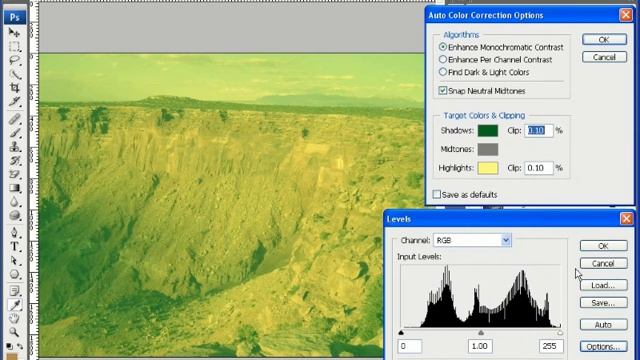Uncheck Snap Neutral Midtones
Screen dimensions: 640x360
point(443,91)
